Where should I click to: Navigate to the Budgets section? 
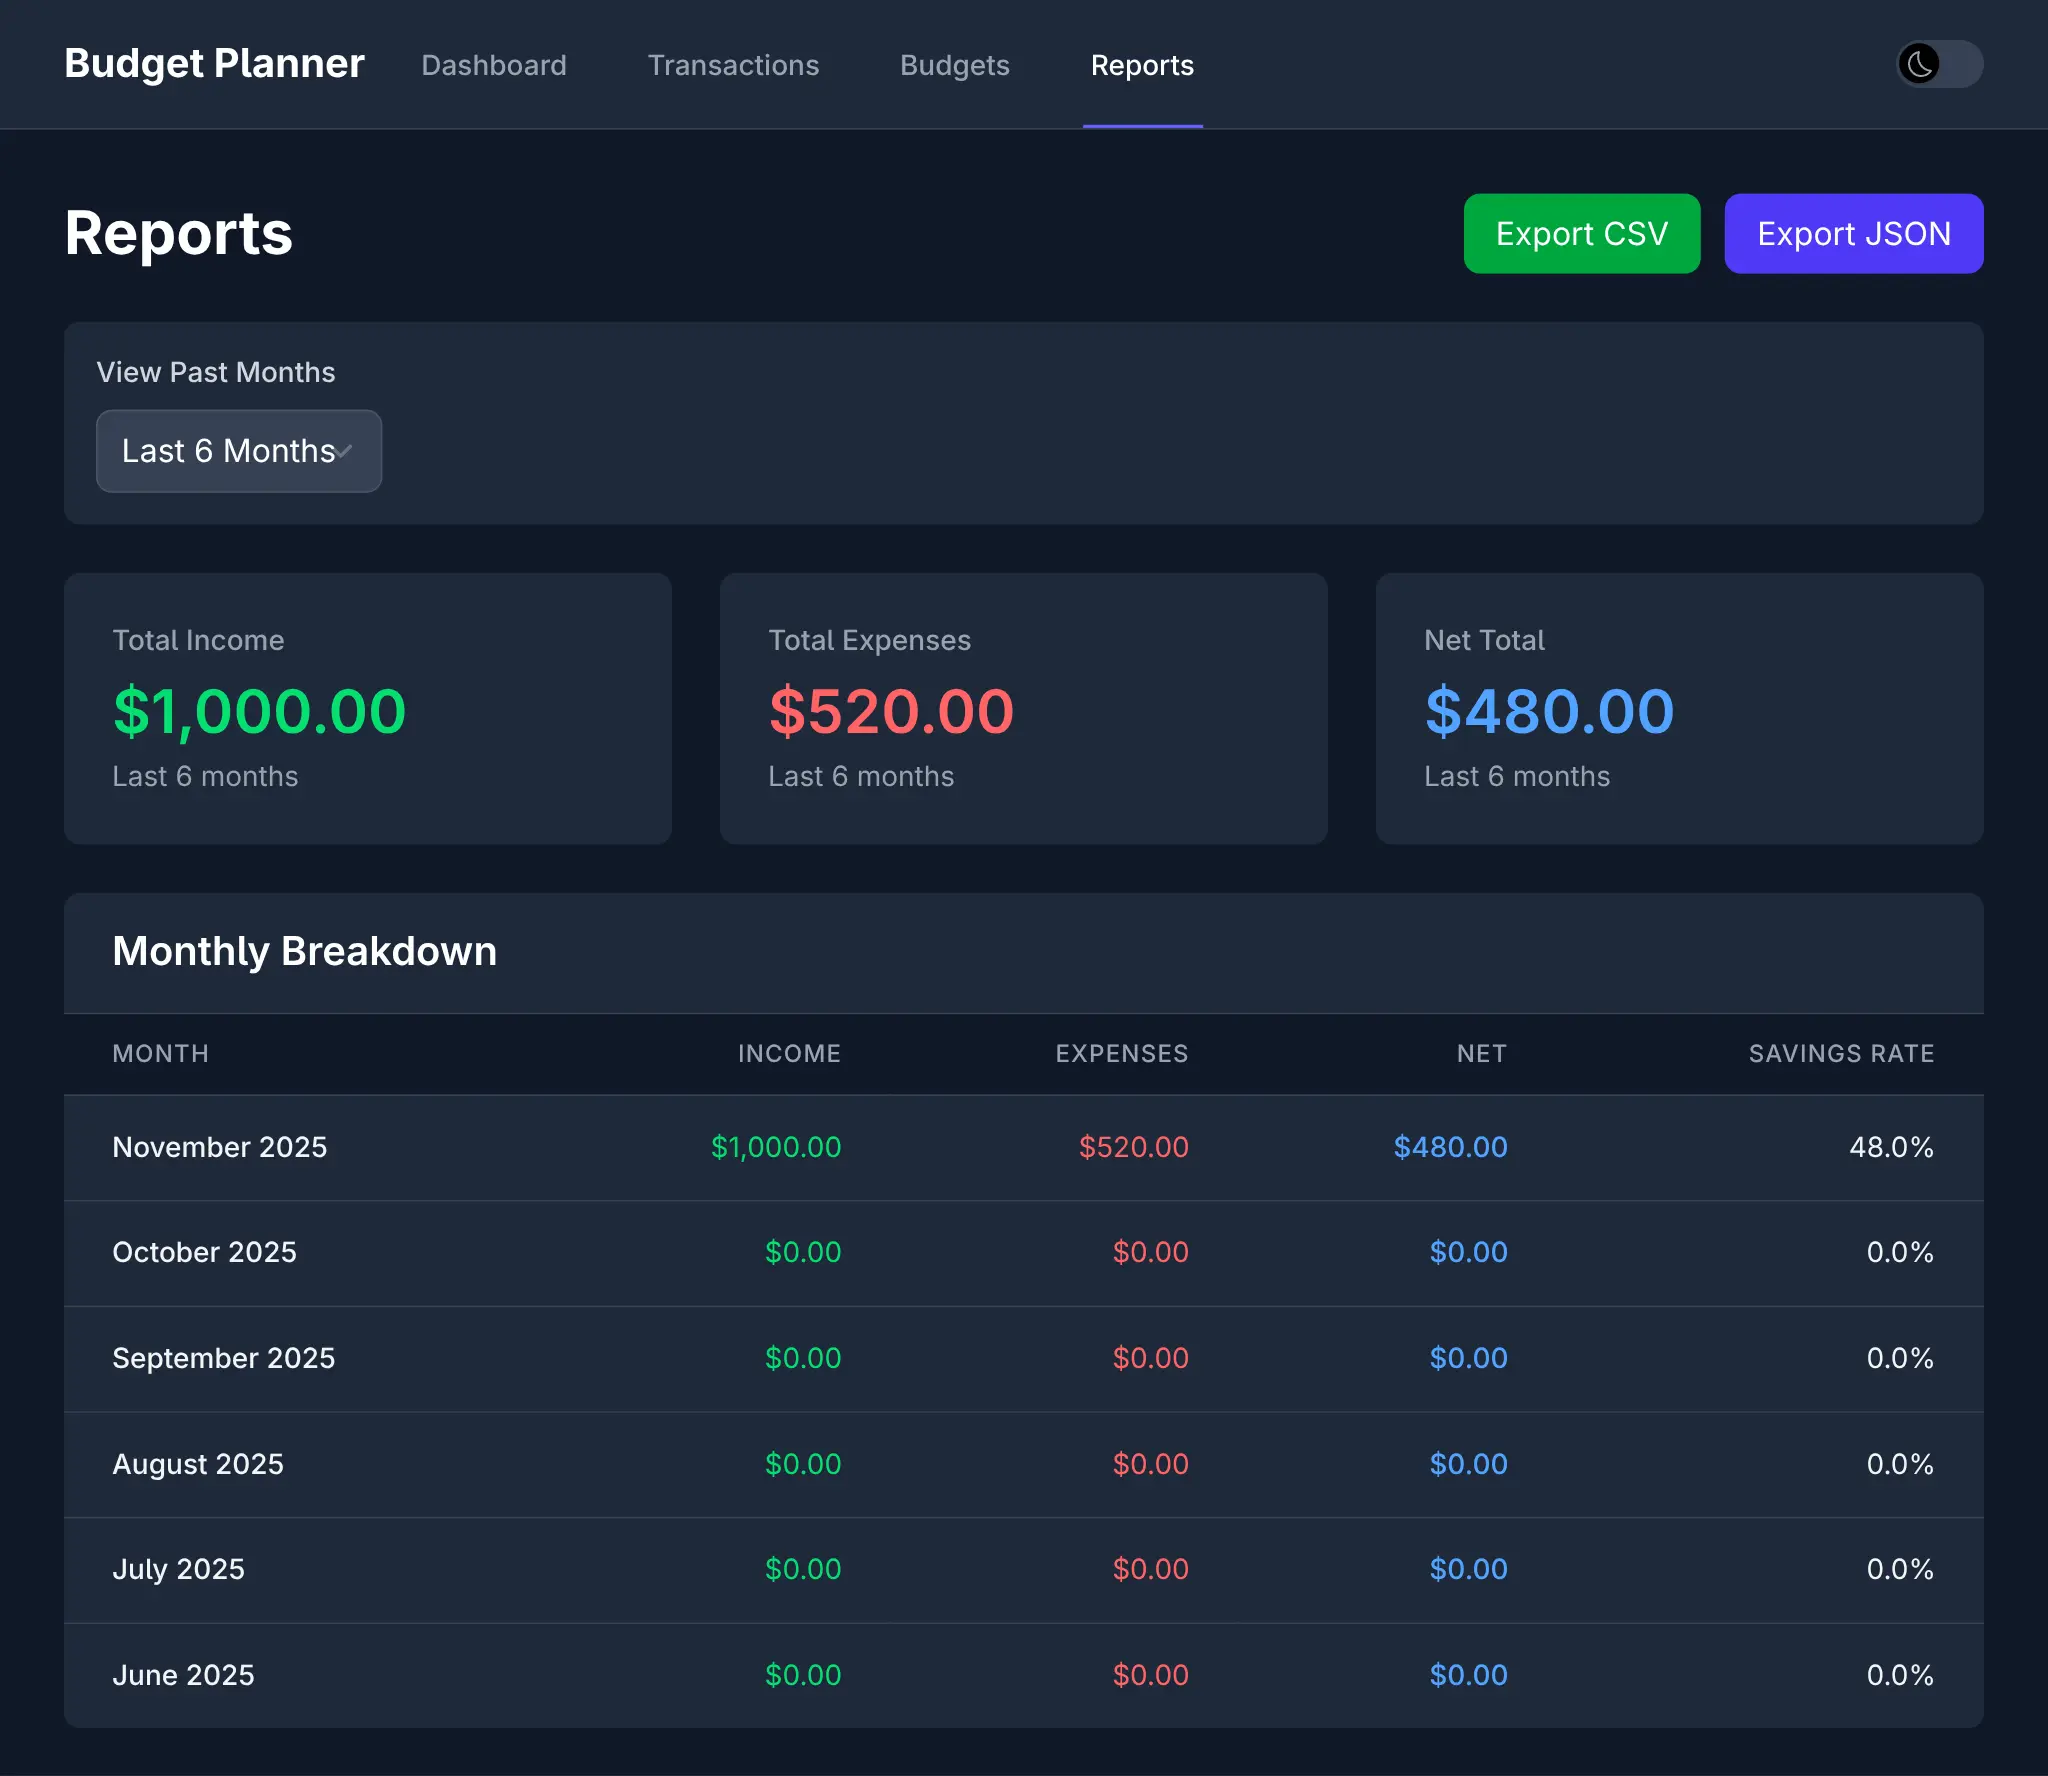pyautogui.click(x=954, y=64)
